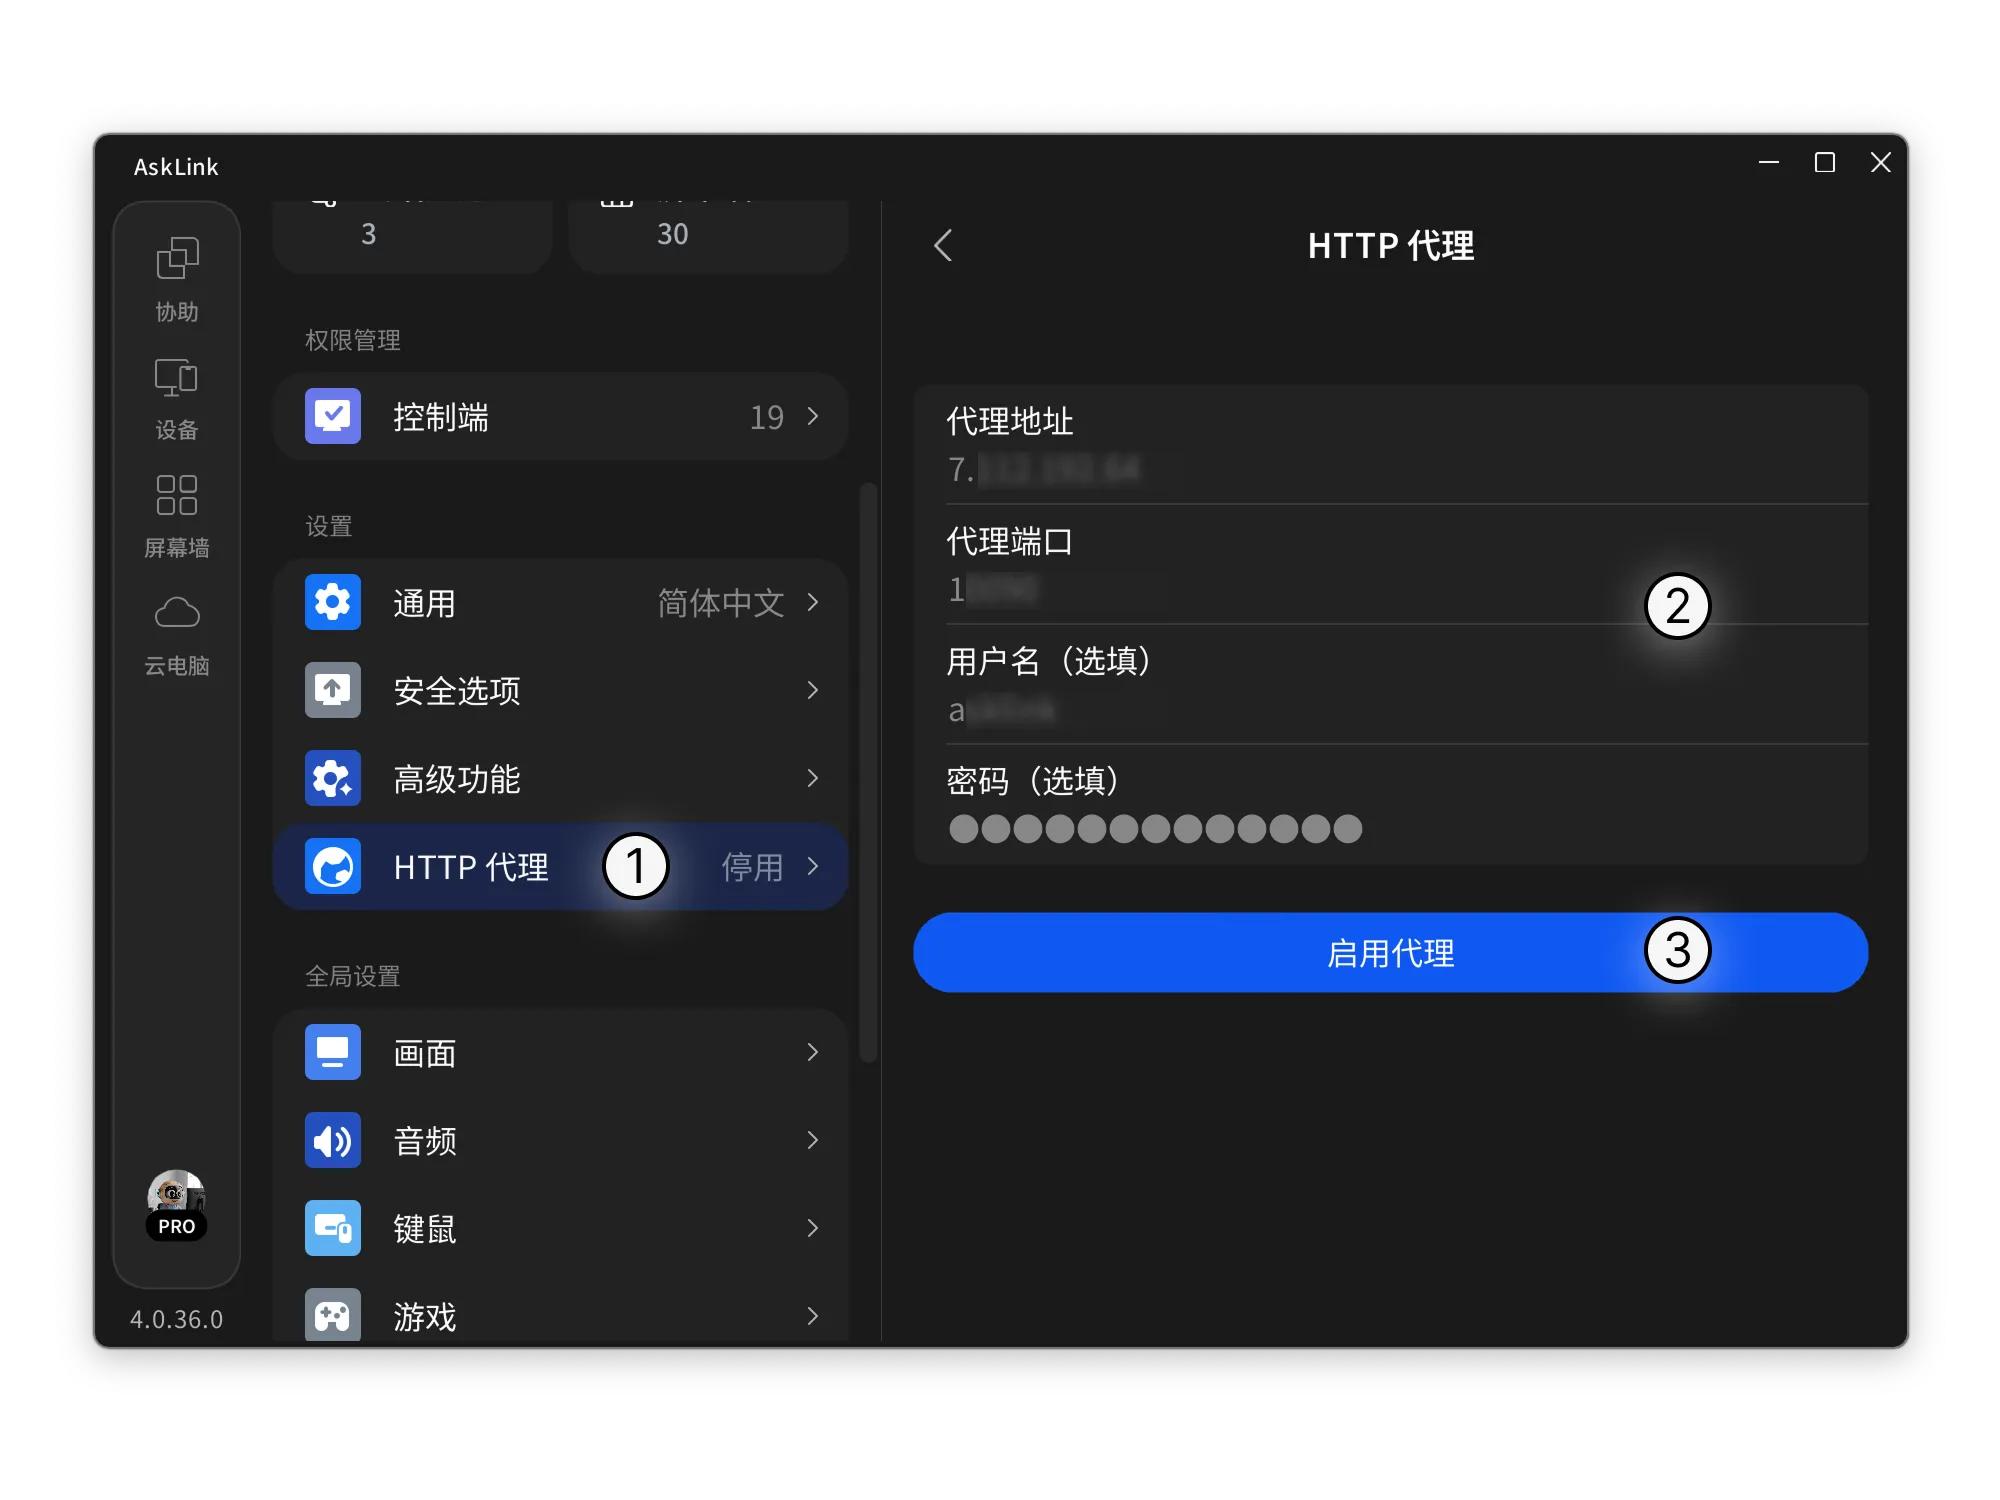Open the 云电脑 section
The width and height of the screenshot is (2000, 1500).
[176, 630]
